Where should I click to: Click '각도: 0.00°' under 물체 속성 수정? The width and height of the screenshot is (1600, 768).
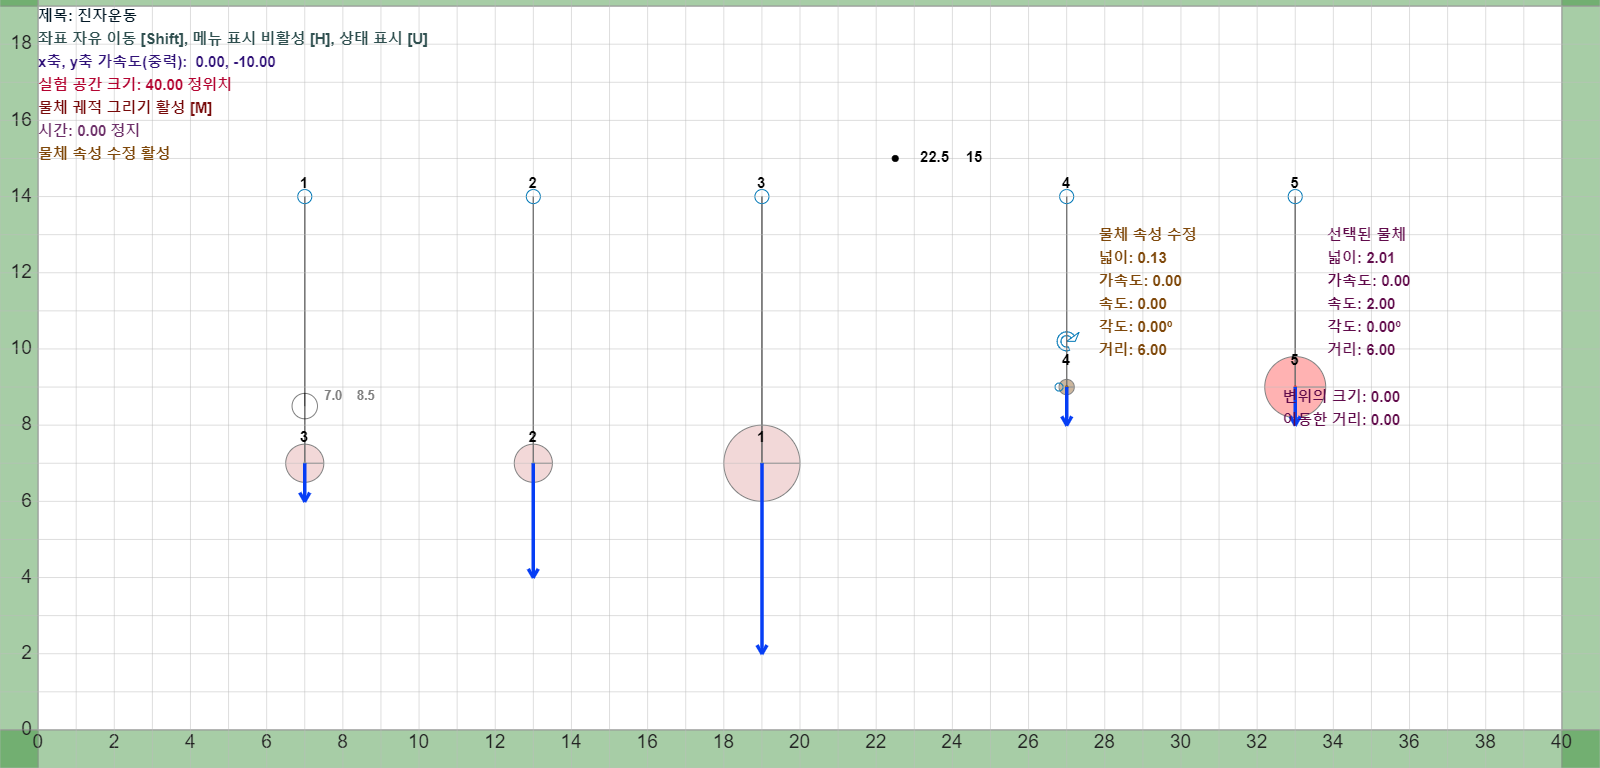[1136, 326]
